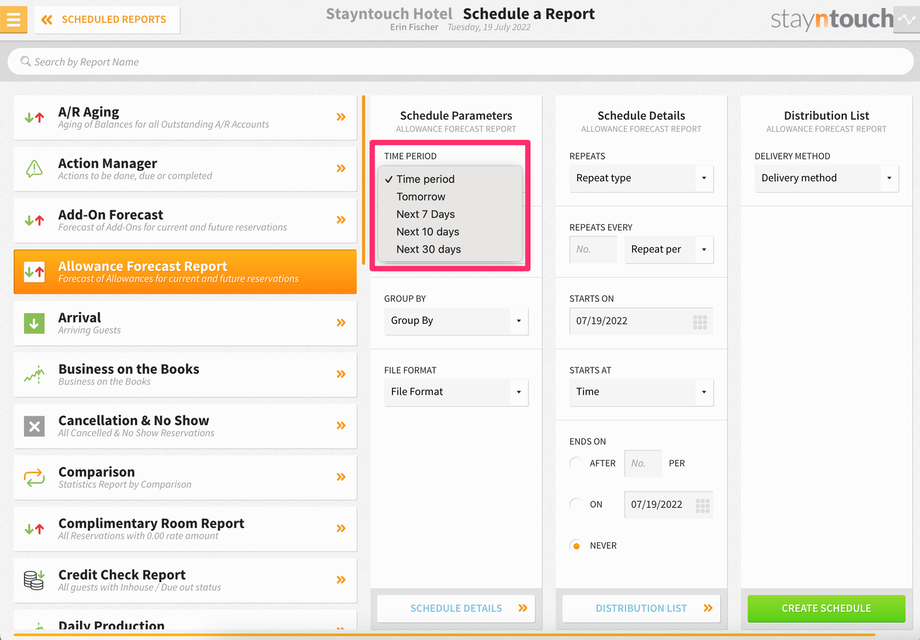Click the Starts On date field
Viewport: 920px width, 640px height.
tap(641, 321)
